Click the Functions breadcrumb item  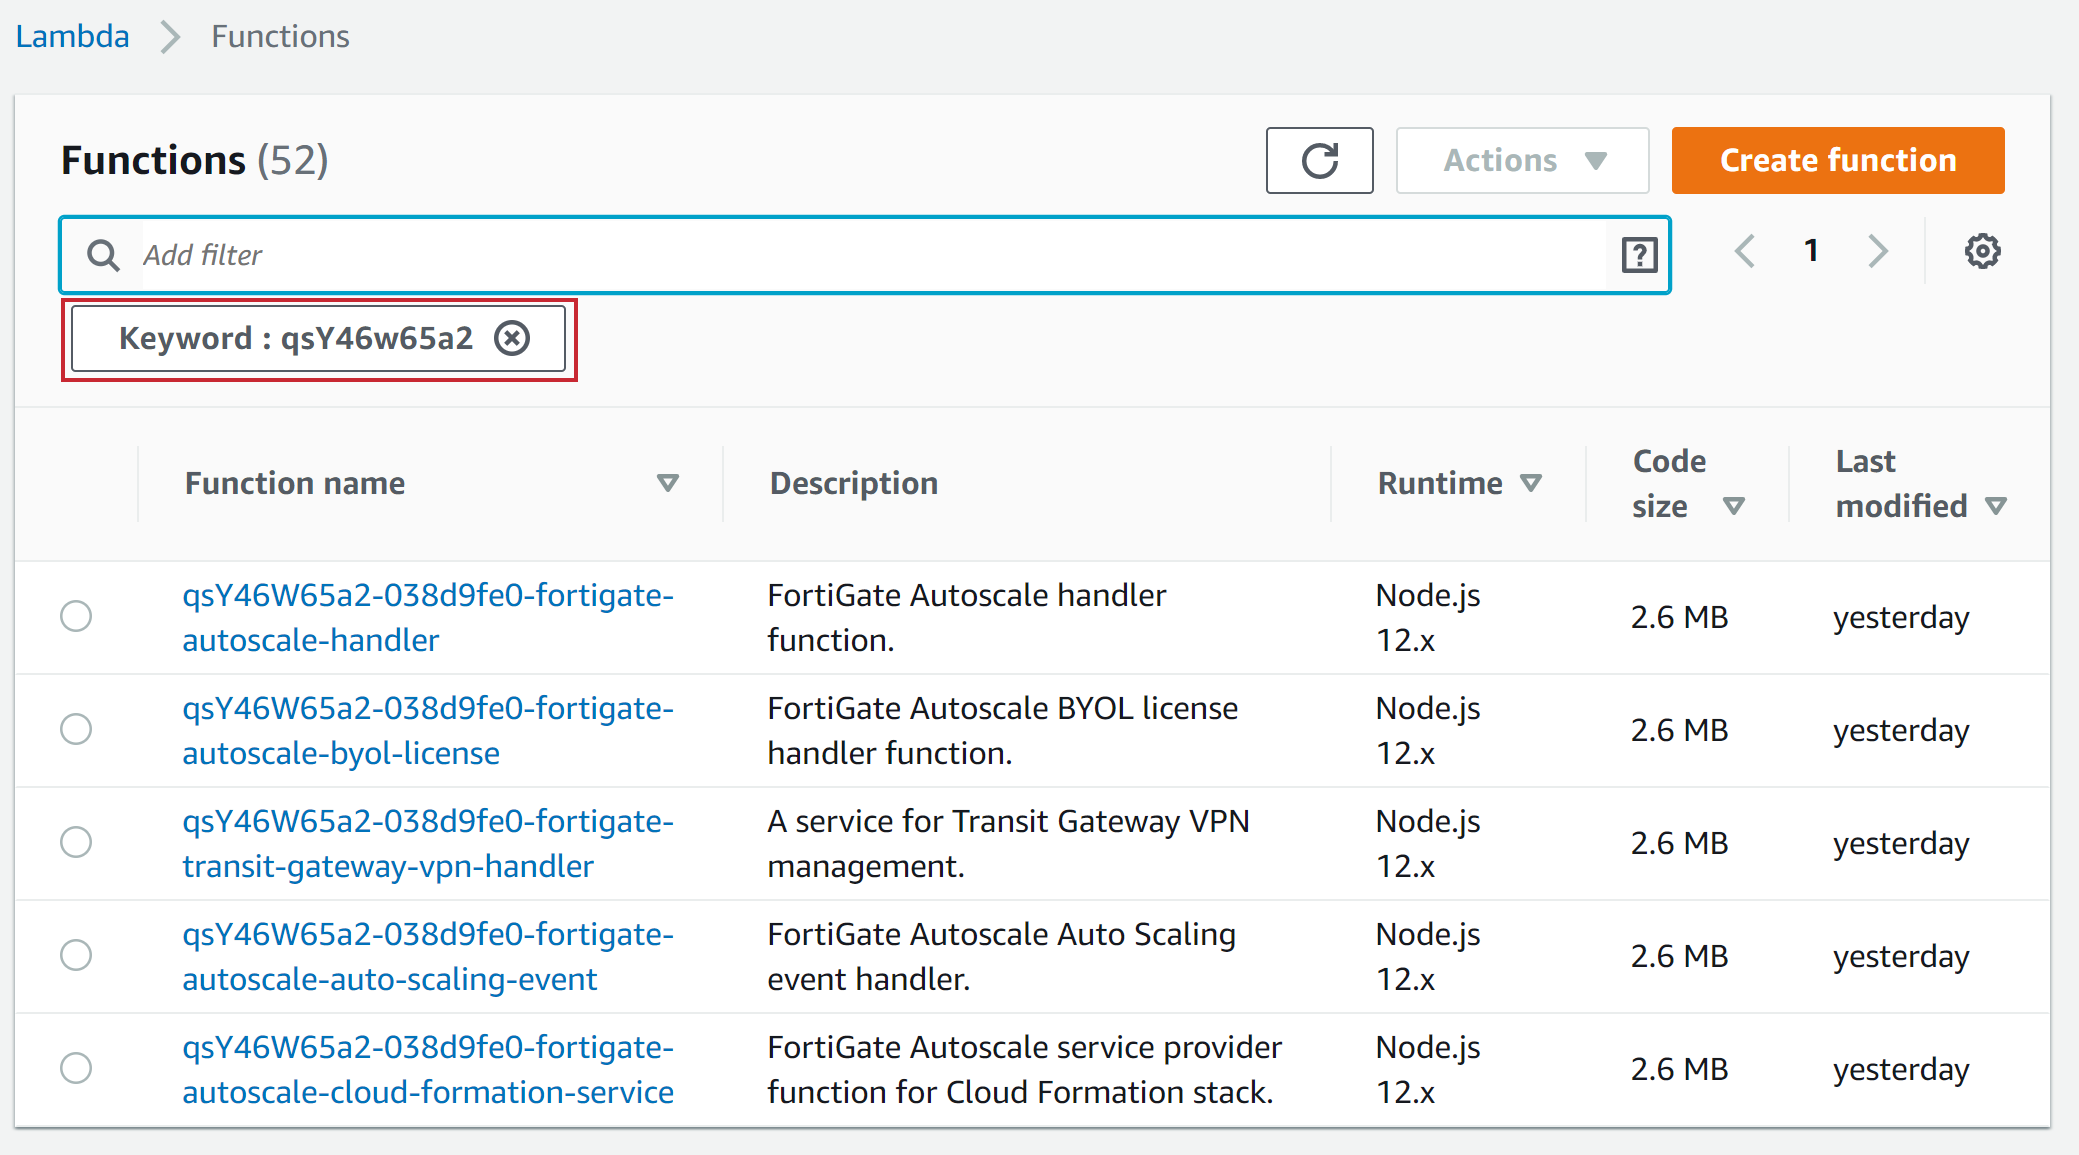[x=279, y=36]
